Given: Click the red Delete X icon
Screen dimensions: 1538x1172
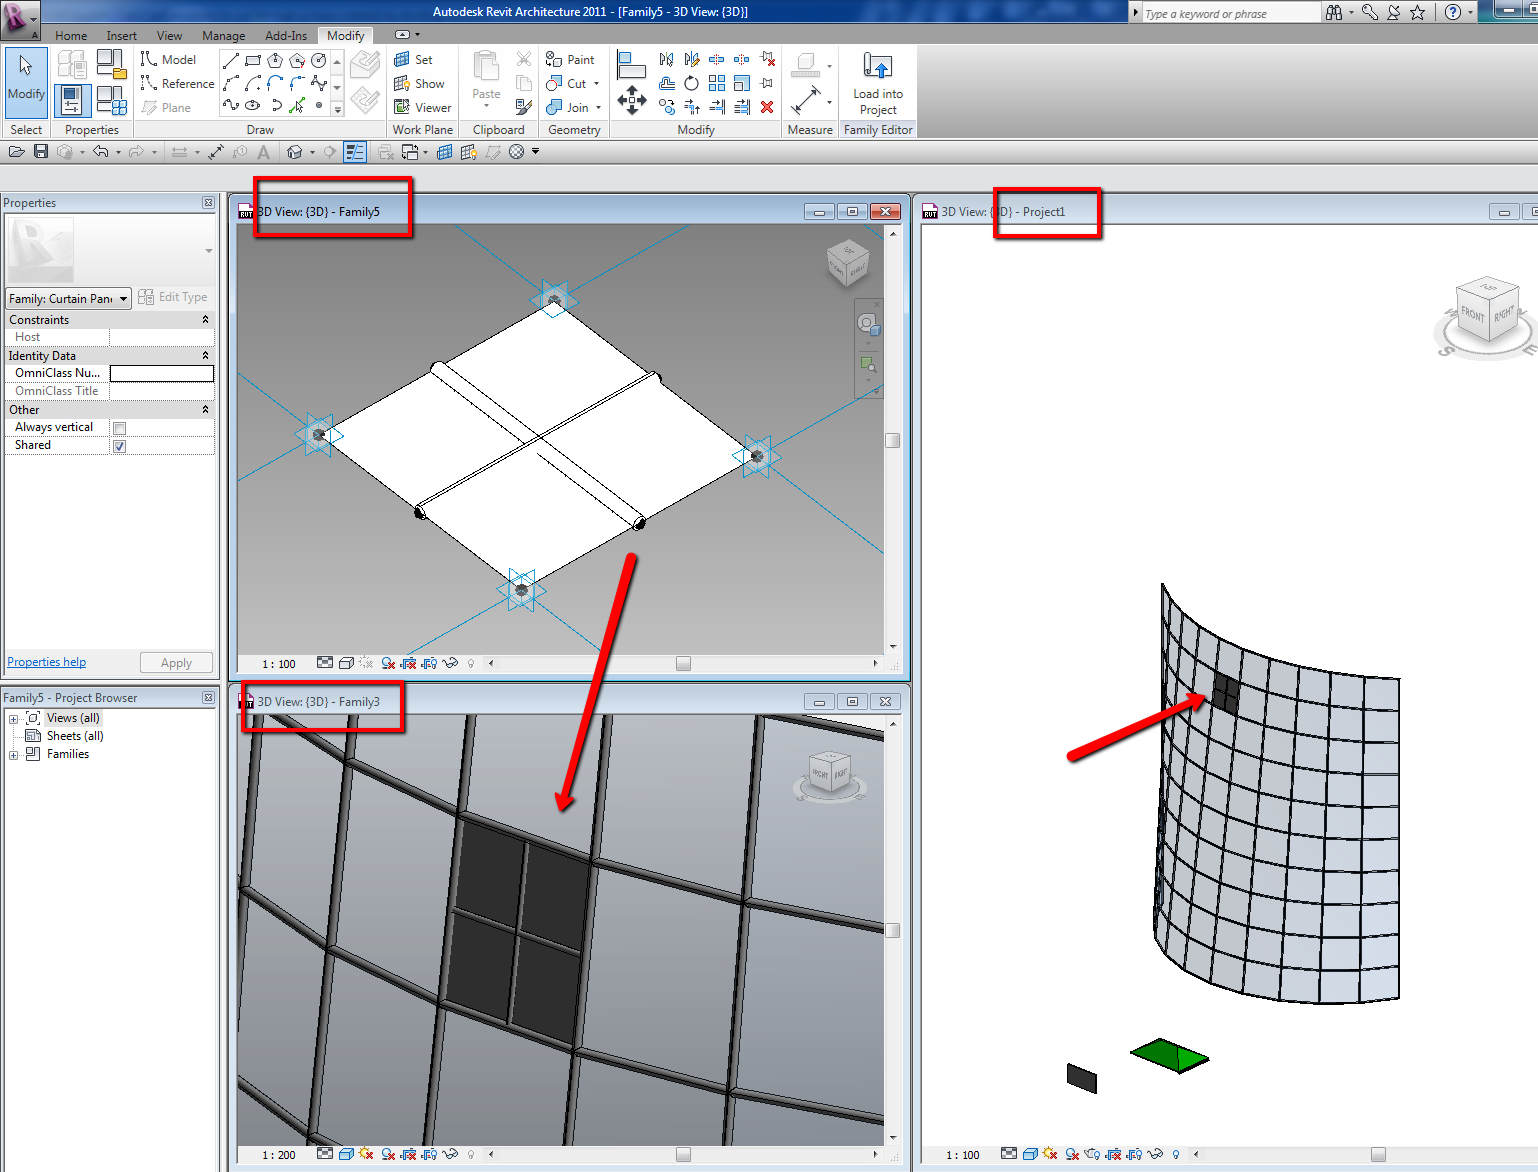Looking at the screenshot, I should 767,107.
